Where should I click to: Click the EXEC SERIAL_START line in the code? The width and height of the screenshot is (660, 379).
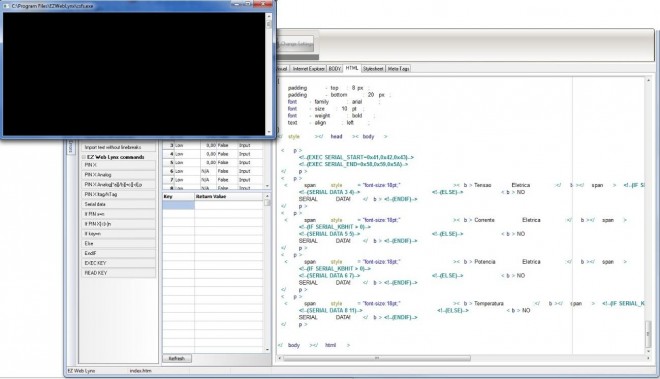pos(356,157)
